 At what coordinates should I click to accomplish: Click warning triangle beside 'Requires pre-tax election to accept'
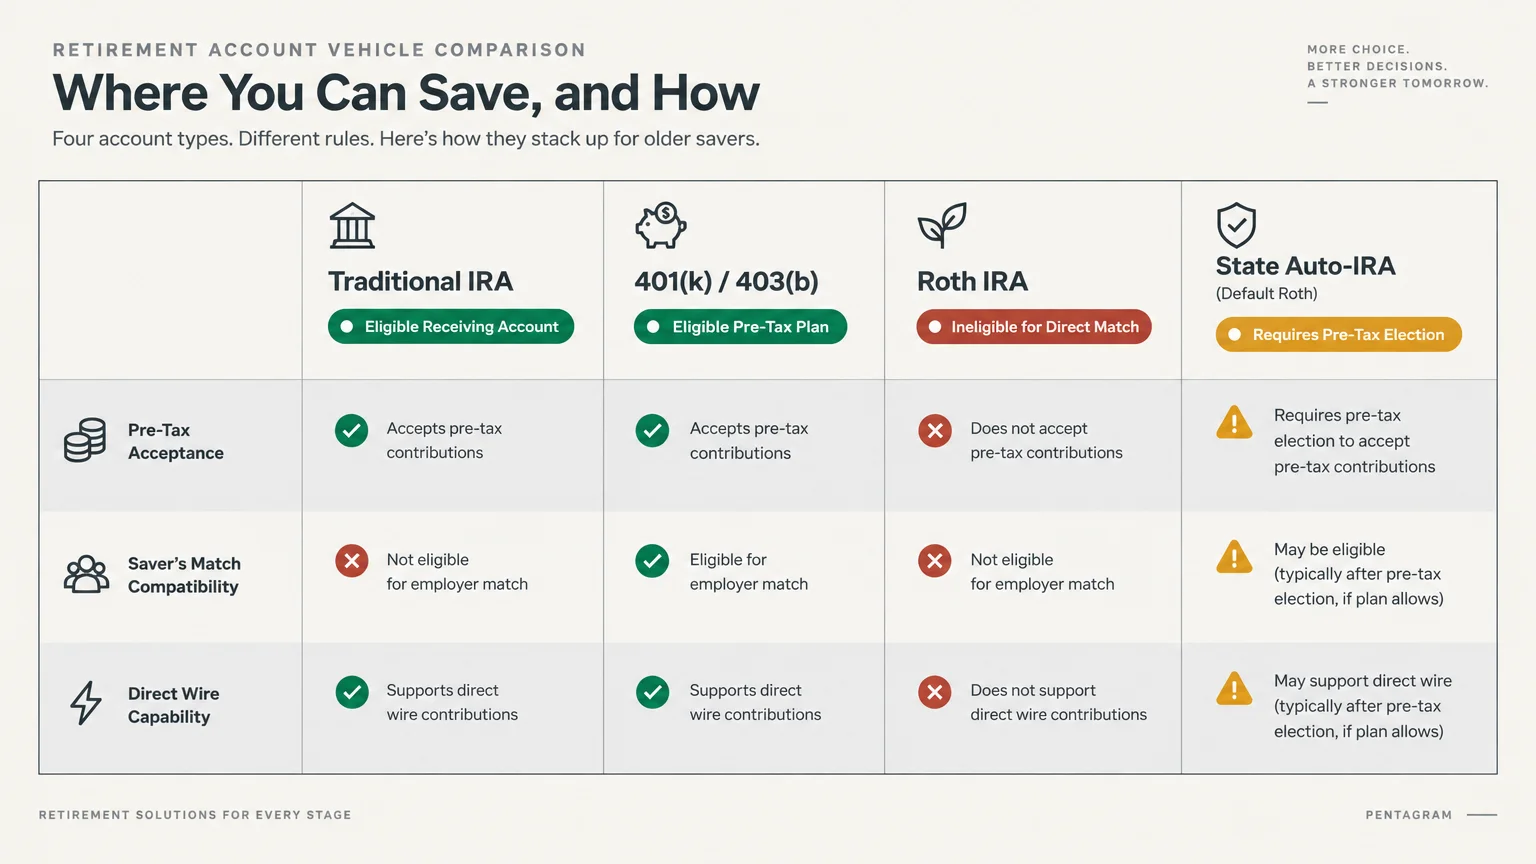(1234, 423)
